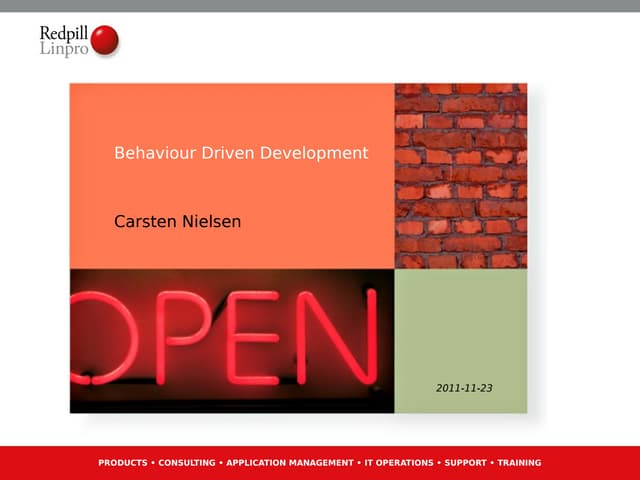Click the green panel above the date

[460, 320]
